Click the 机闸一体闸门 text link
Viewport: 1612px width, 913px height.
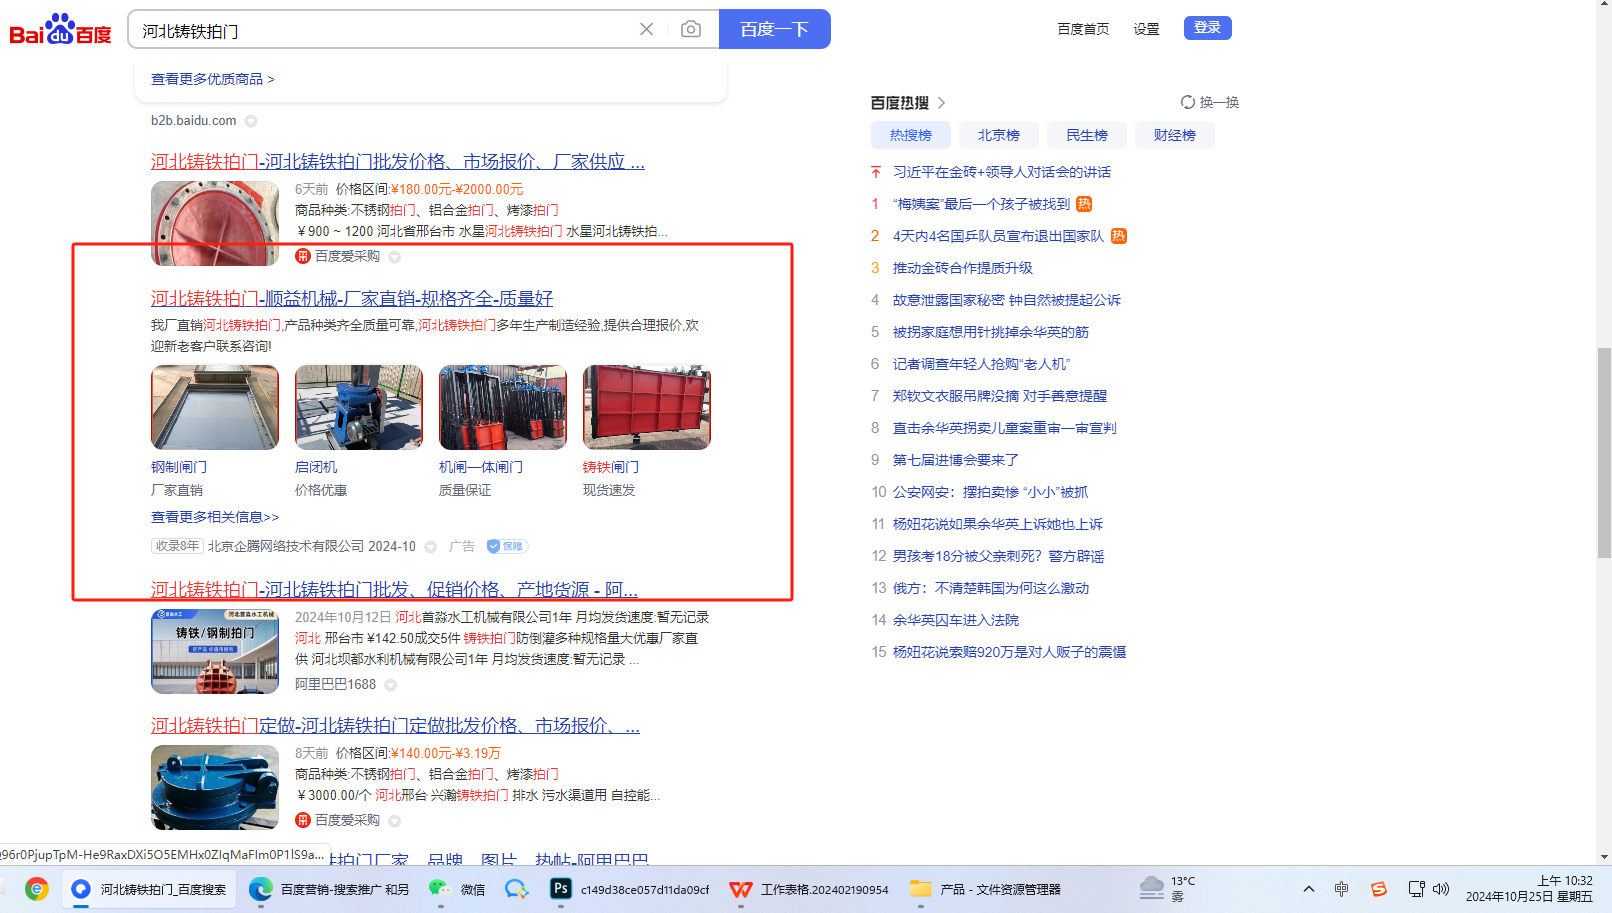coord(481,467)
